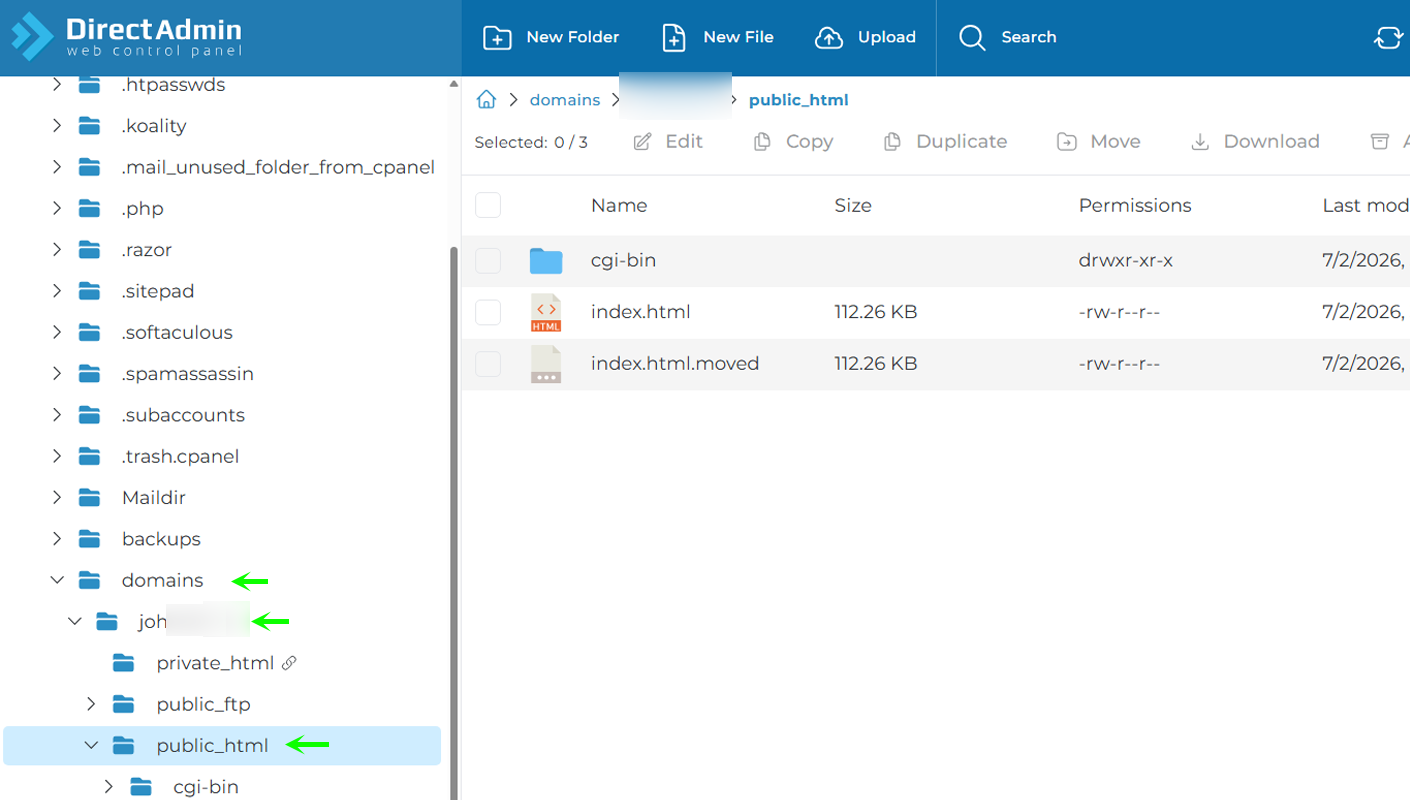Check the box for index.html.moved row
1410x800 pixels.
(x=488, y=363)
